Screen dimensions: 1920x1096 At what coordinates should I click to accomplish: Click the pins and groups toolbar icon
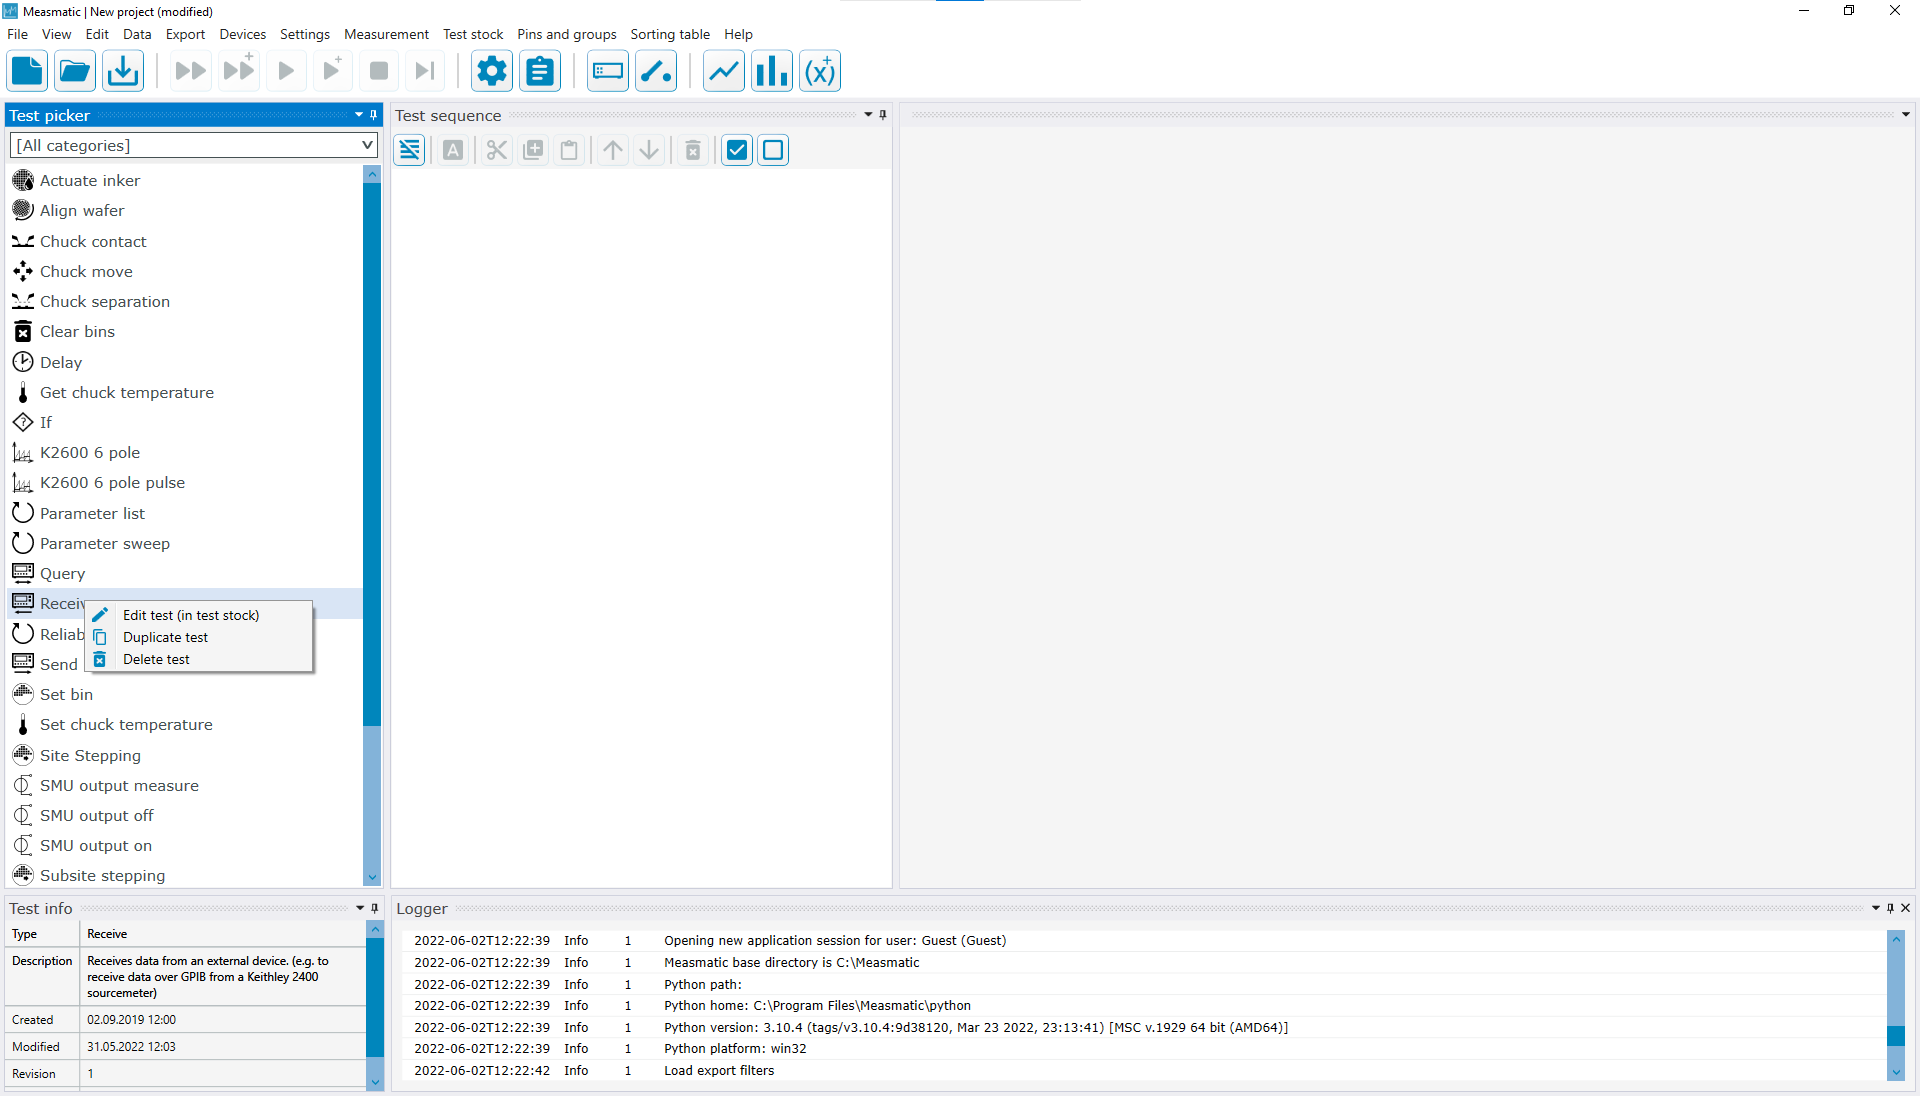(x=656, y=71)
